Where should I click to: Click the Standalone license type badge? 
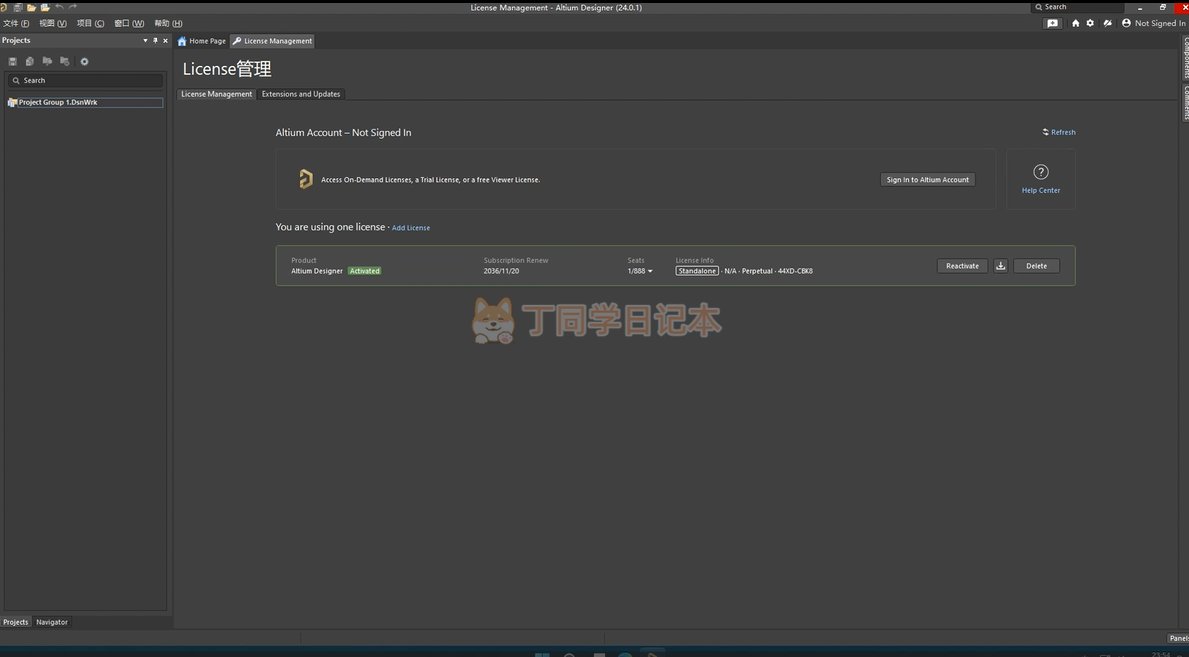click(x=697, y=271)
